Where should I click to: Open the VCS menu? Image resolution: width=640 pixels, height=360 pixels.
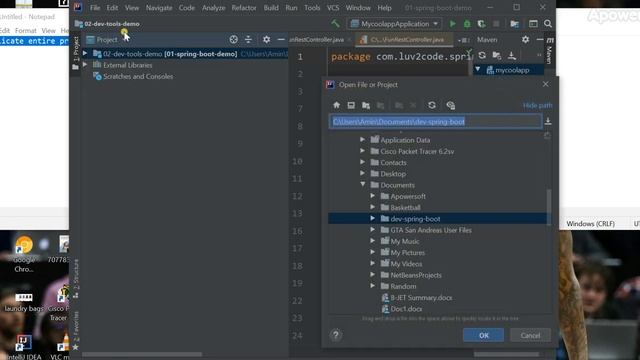click(333, 7)
